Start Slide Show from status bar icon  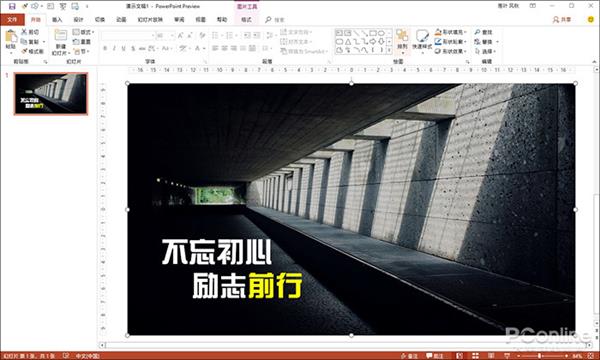tap(507, 356)
